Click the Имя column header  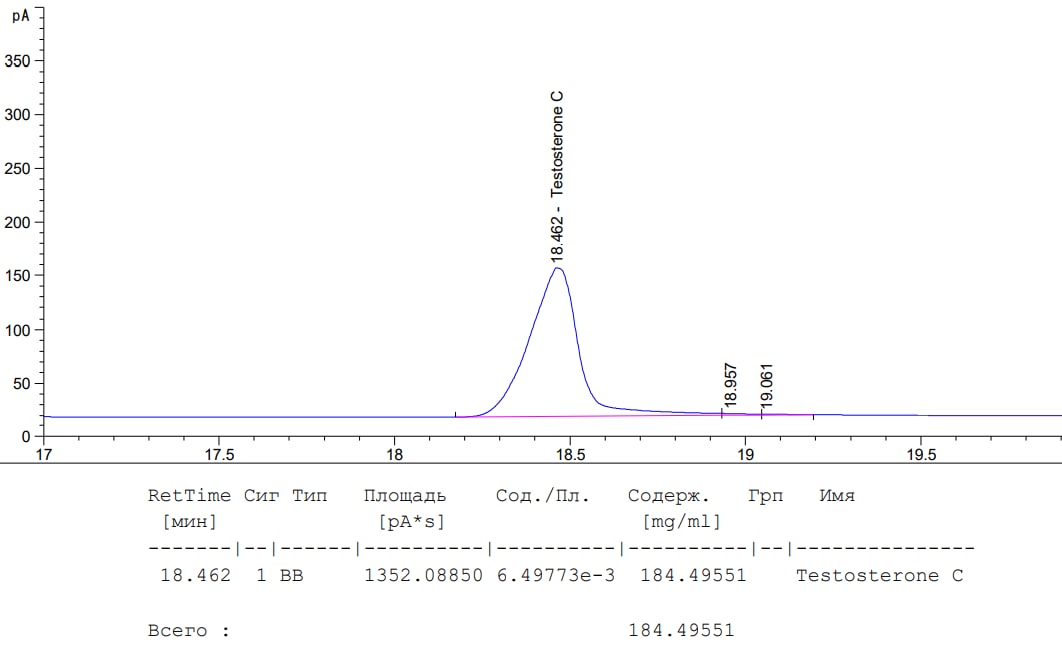click(x=837, y=495)
